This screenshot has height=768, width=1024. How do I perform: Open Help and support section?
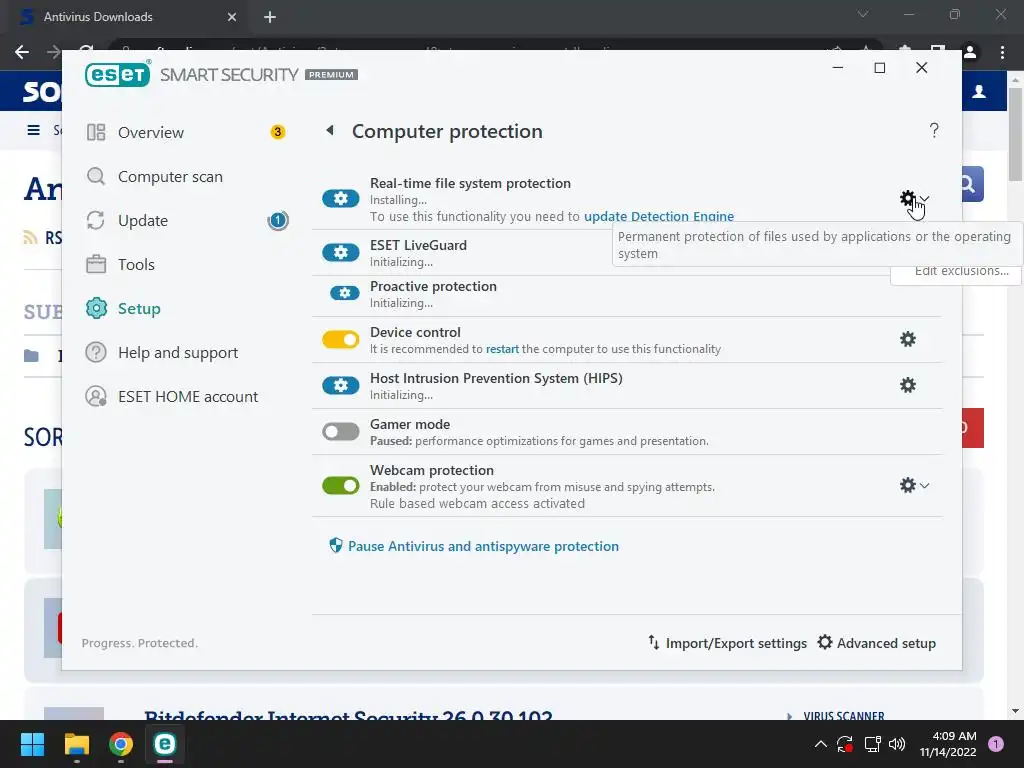[x=178, y=353]
